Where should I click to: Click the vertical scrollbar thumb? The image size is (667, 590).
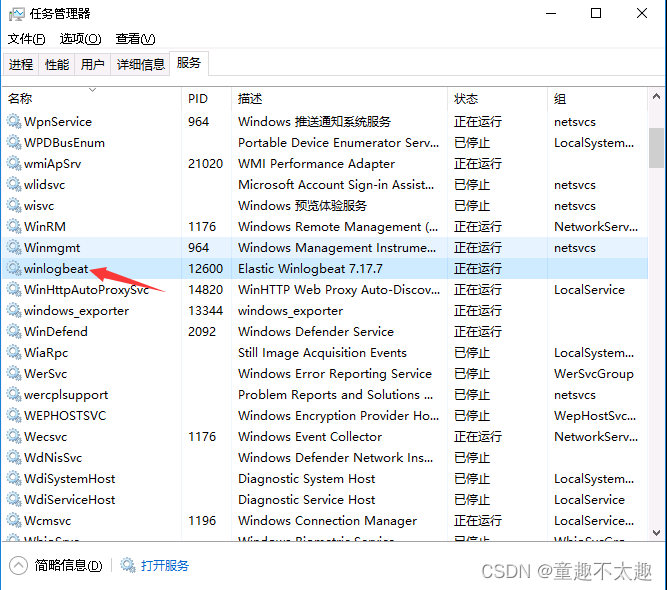[656, 148]
